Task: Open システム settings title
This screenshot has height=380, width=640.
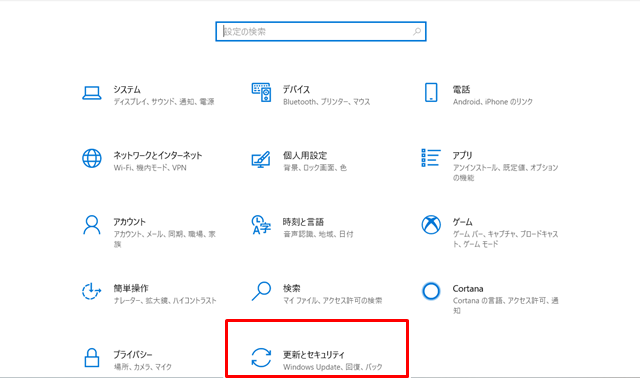Action: (127, 89)
